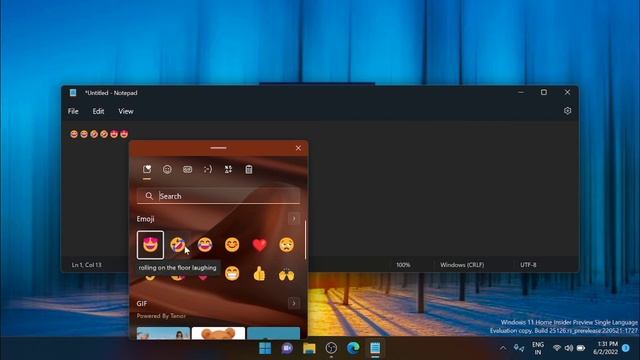Insert the red heart emoji

point(260,245)
